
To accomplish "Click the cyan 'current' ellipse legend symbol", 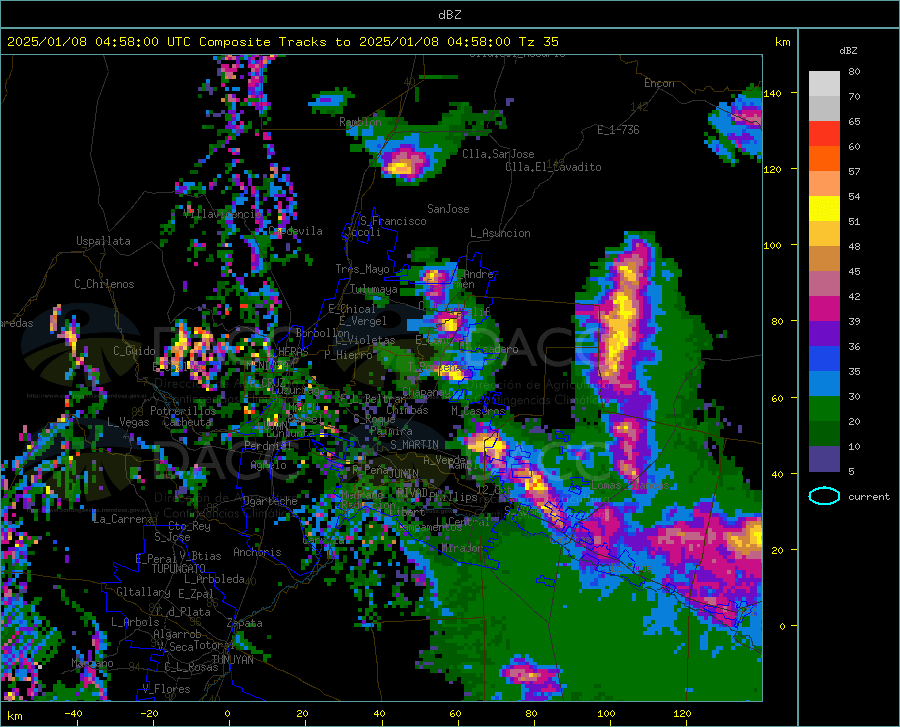I will [824, 496].
